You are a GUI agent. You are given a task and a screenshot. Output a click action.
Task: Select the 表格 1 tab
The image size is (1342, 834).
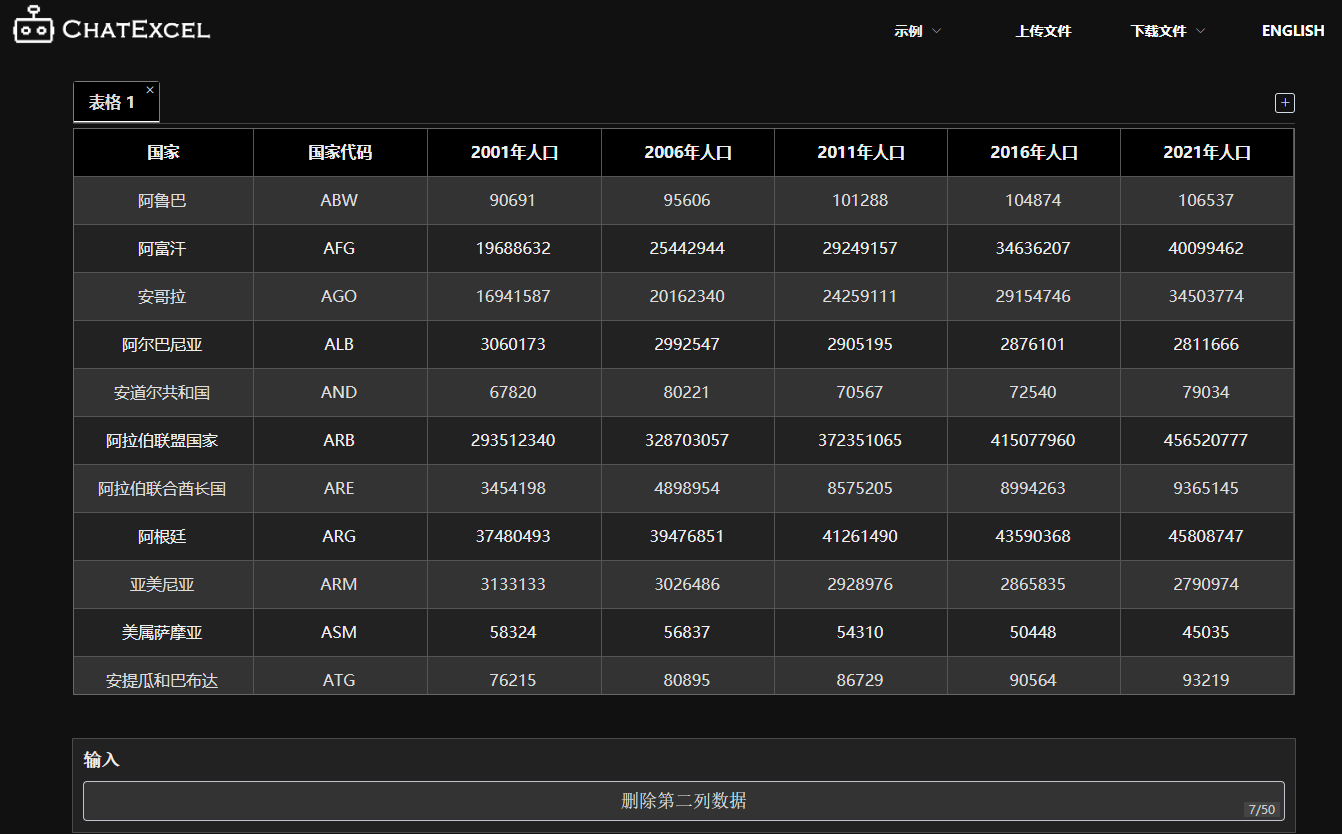(111, 103)
